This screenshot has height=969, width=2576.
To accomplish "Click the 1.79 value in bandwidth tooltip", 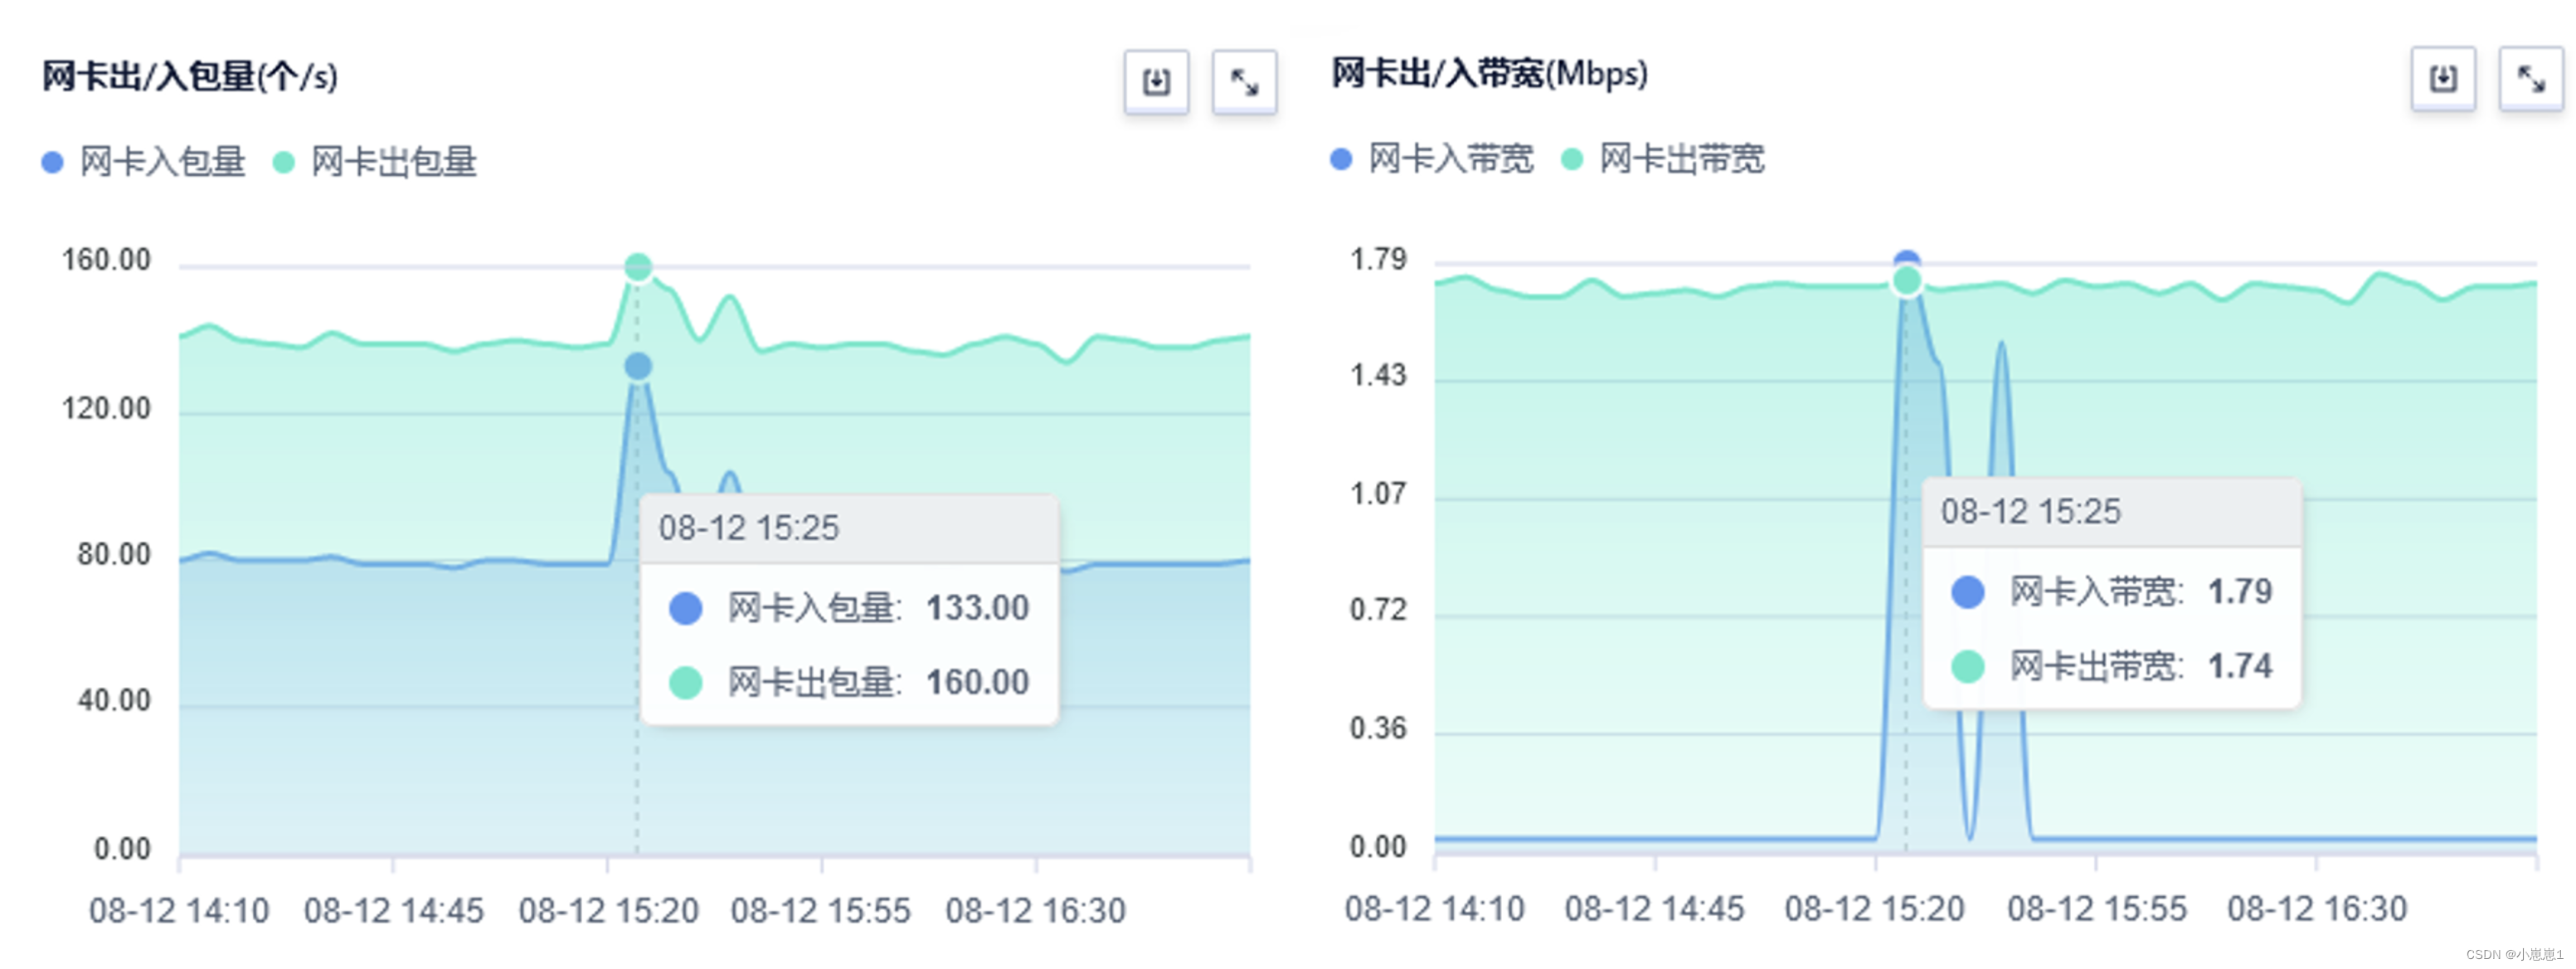I will click(x=2240, y=592).
